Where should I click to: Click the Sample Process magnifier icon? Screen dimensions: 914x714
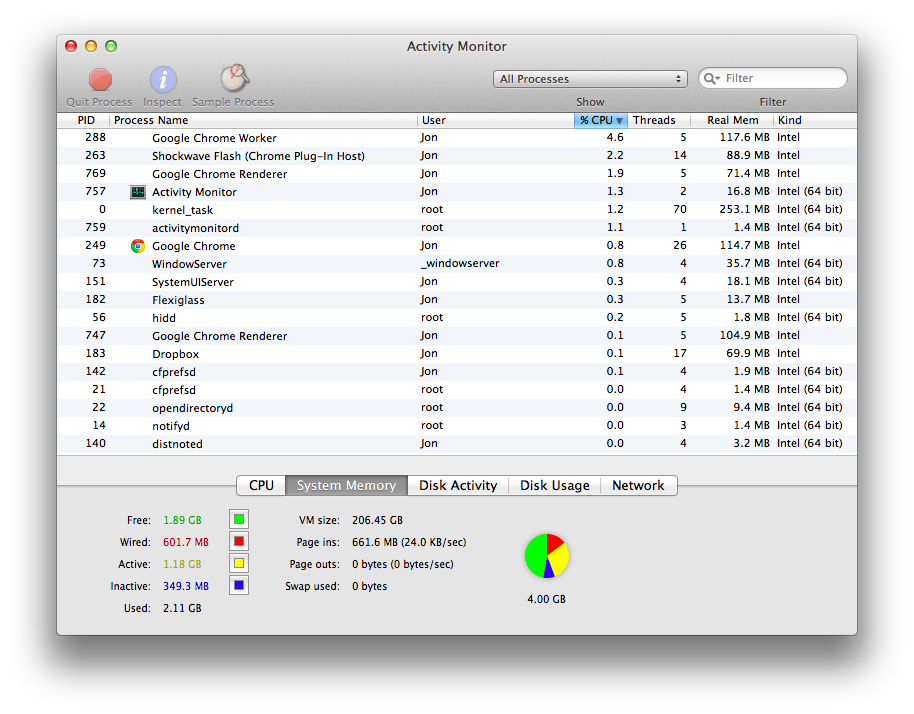tap(234, 78)
